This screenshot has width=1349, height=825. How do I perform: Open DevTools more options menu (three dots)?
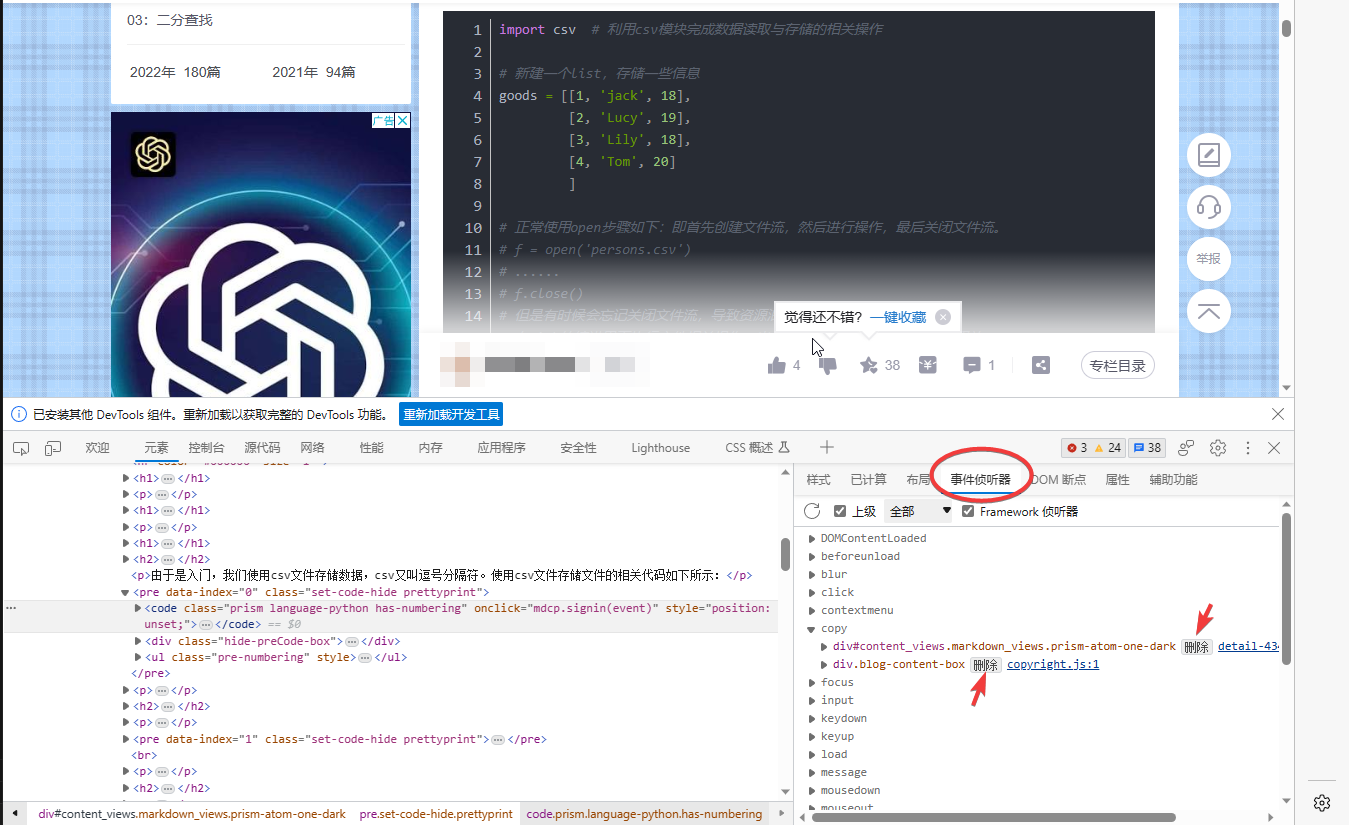(x=1247, y=448)
